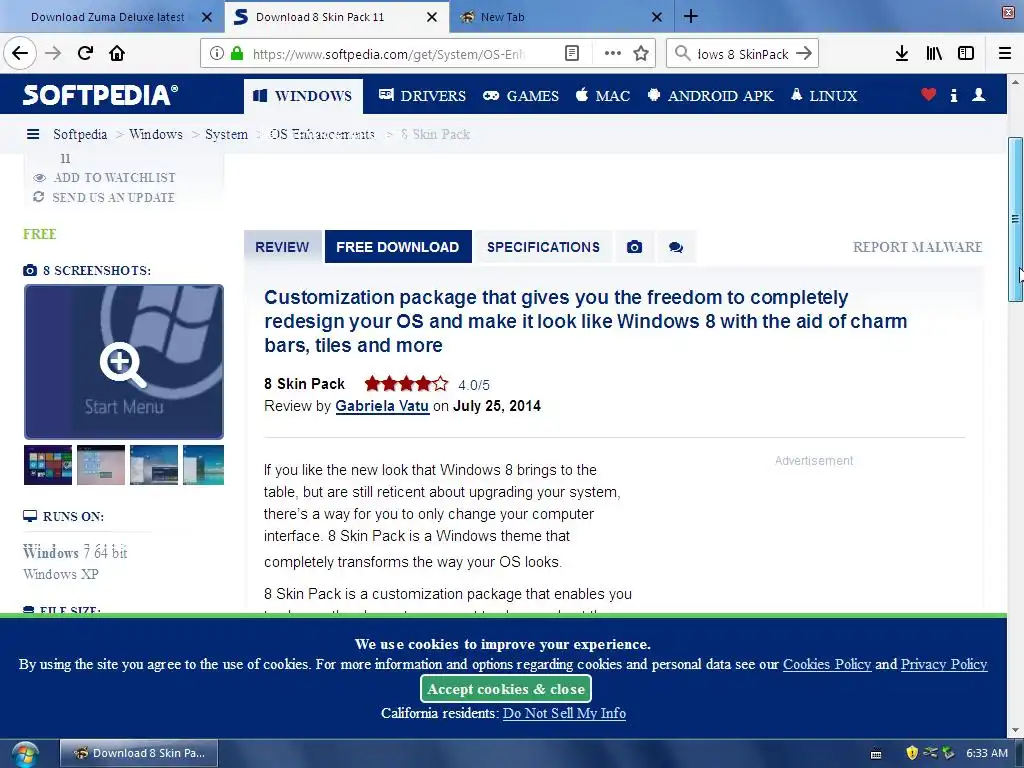
Task: Go back to the previous page
Action: (20, 53)
